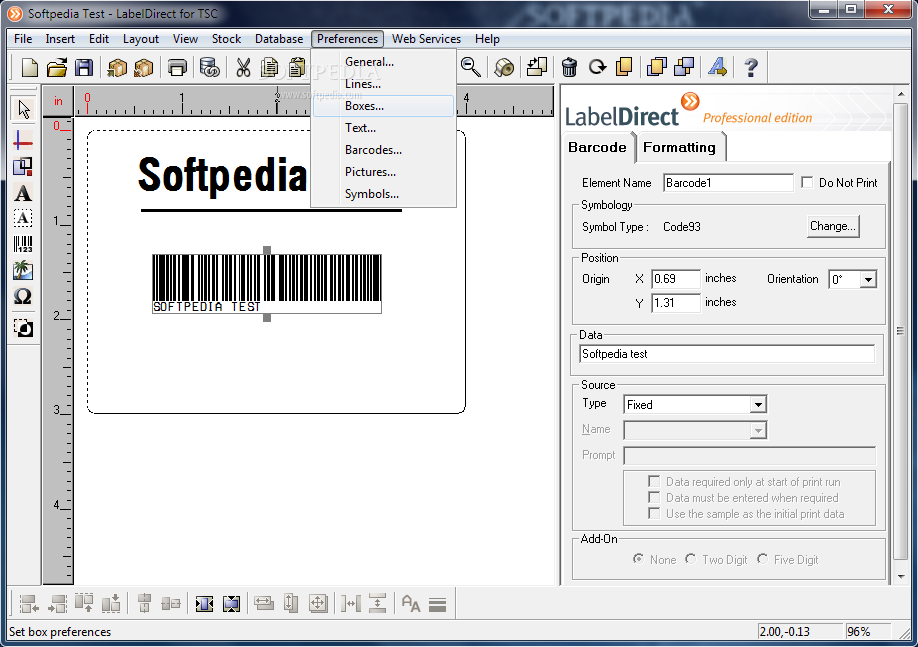Open a label file with folder icon
Image resolution: width=918 pixels, height=647 pixels.
57,67
